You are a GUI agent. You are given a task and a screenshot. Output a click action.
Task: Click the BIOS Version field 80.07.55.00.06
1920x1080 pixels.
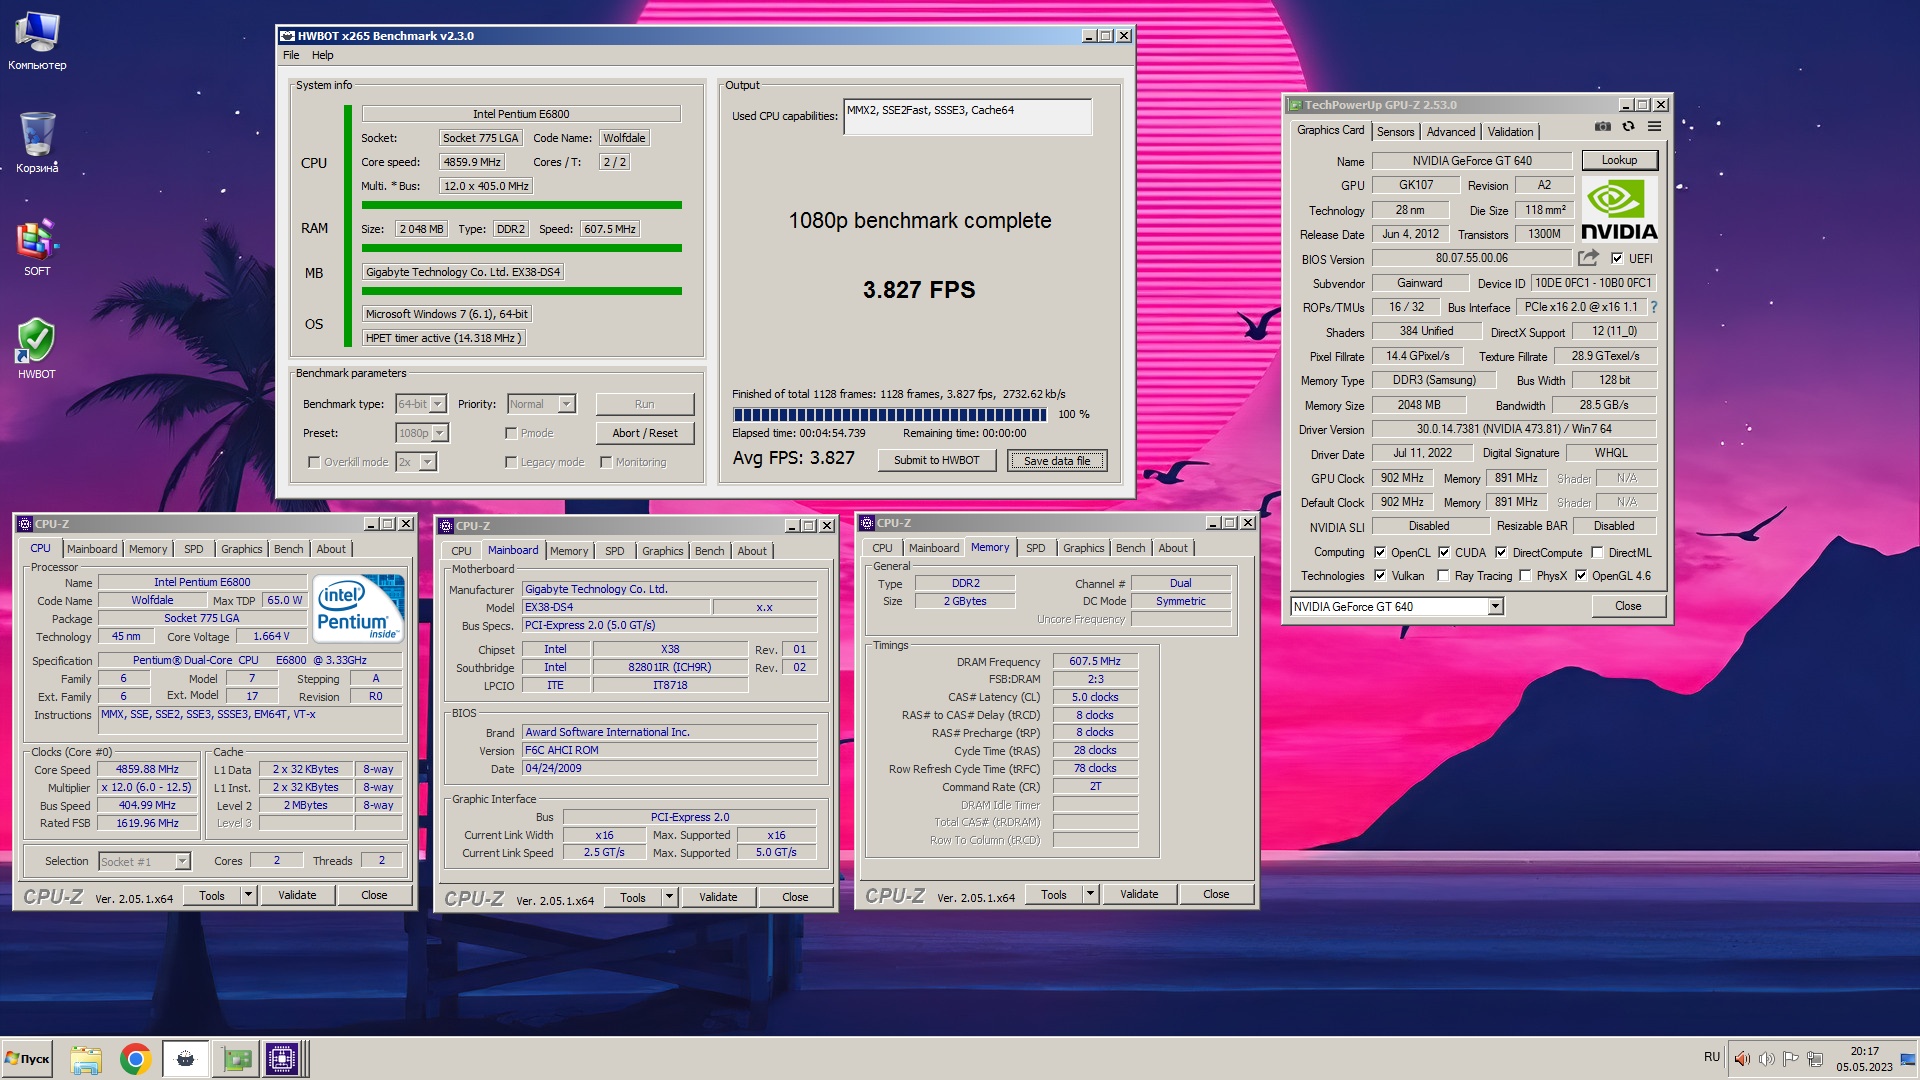(x=1472, y=258)
